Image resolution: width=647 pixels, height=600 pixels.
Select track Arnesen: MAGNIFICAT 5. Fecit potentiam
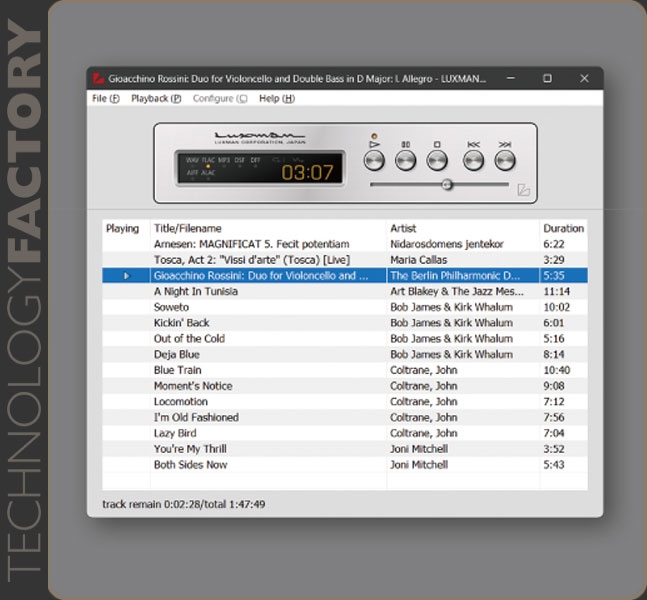(345, 244)
